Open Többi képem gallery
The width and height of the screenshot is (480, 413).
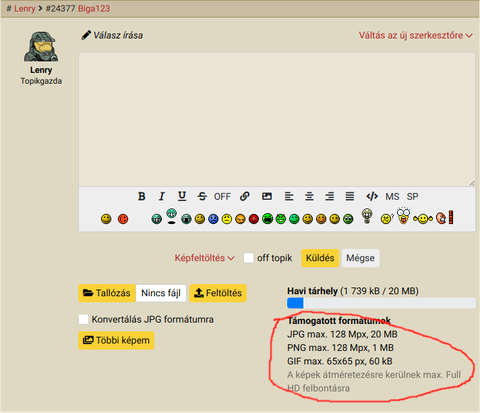pos(116,340)
